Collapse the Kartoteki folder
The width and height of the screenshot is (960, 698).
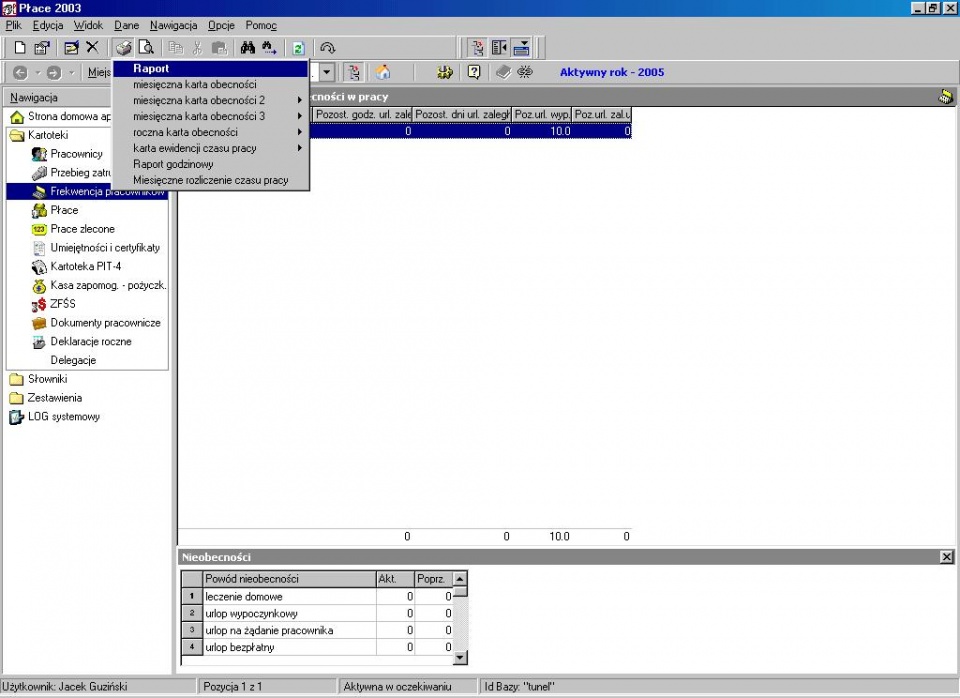[x=39, y=135]
